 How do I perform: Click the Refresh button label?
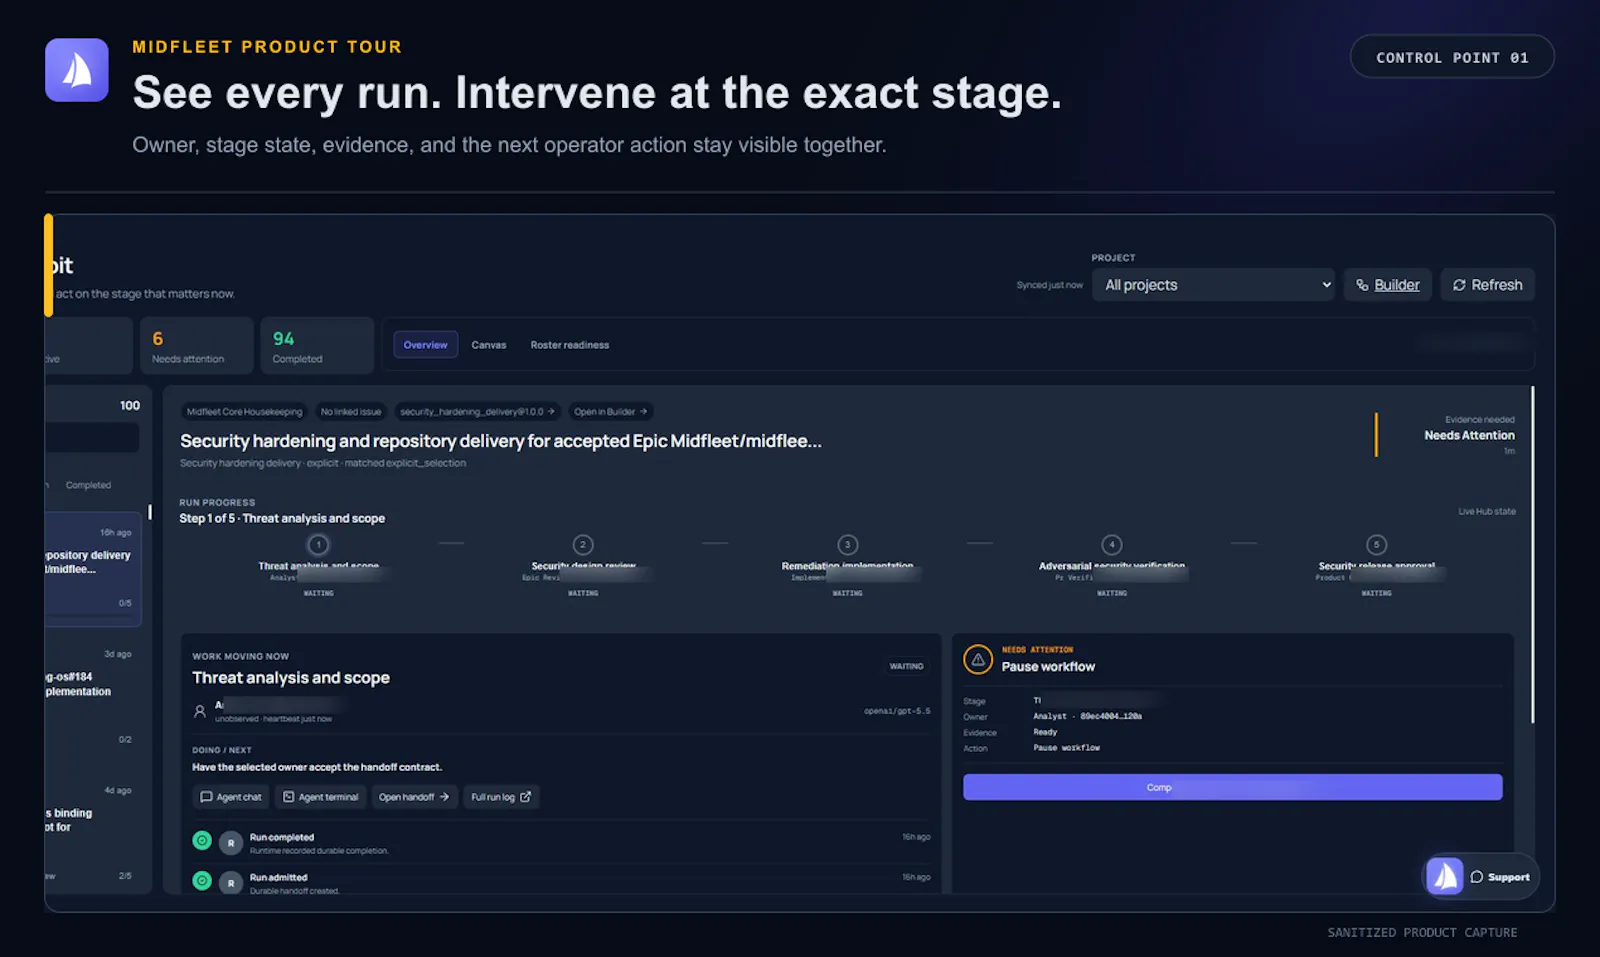1497,285
